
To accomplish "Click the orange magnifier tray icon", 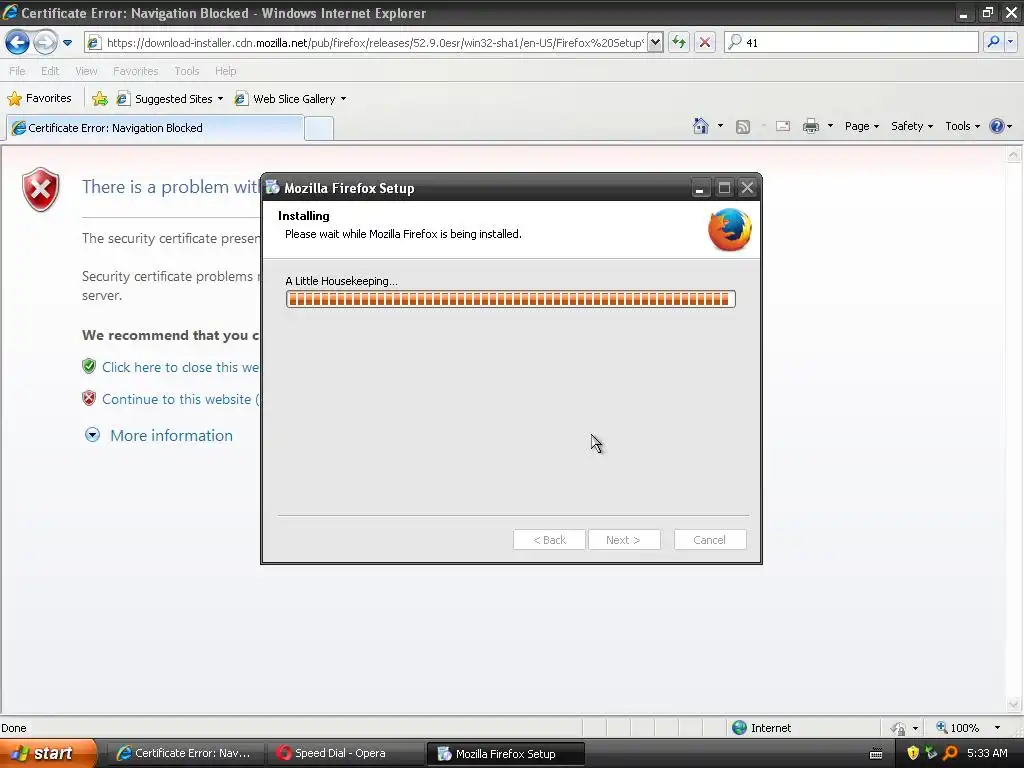I will [x=950, y=753].
